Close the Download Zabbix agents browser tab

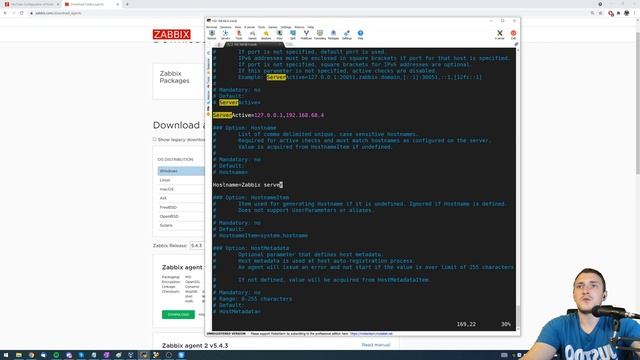tap(118, 4)
